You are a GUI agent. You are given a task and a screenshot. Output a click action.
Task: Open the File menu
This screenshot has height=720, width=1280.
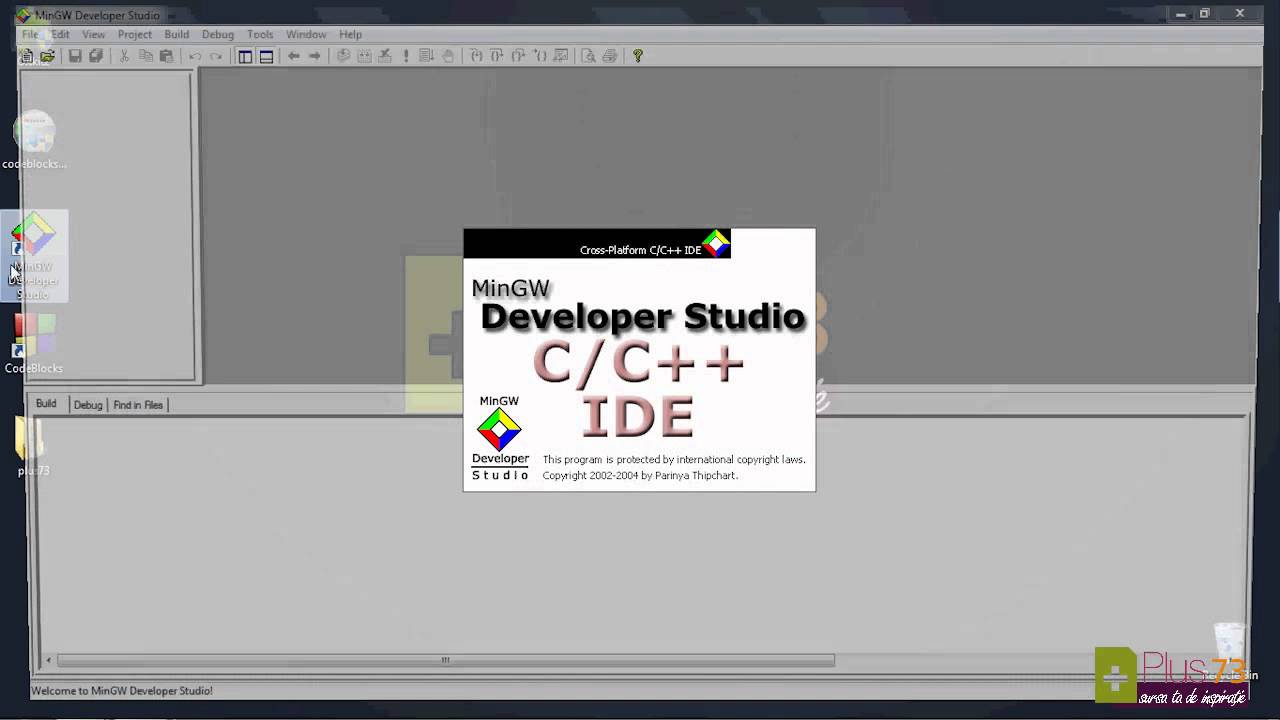pyautogui.click(x=30, y=34)
